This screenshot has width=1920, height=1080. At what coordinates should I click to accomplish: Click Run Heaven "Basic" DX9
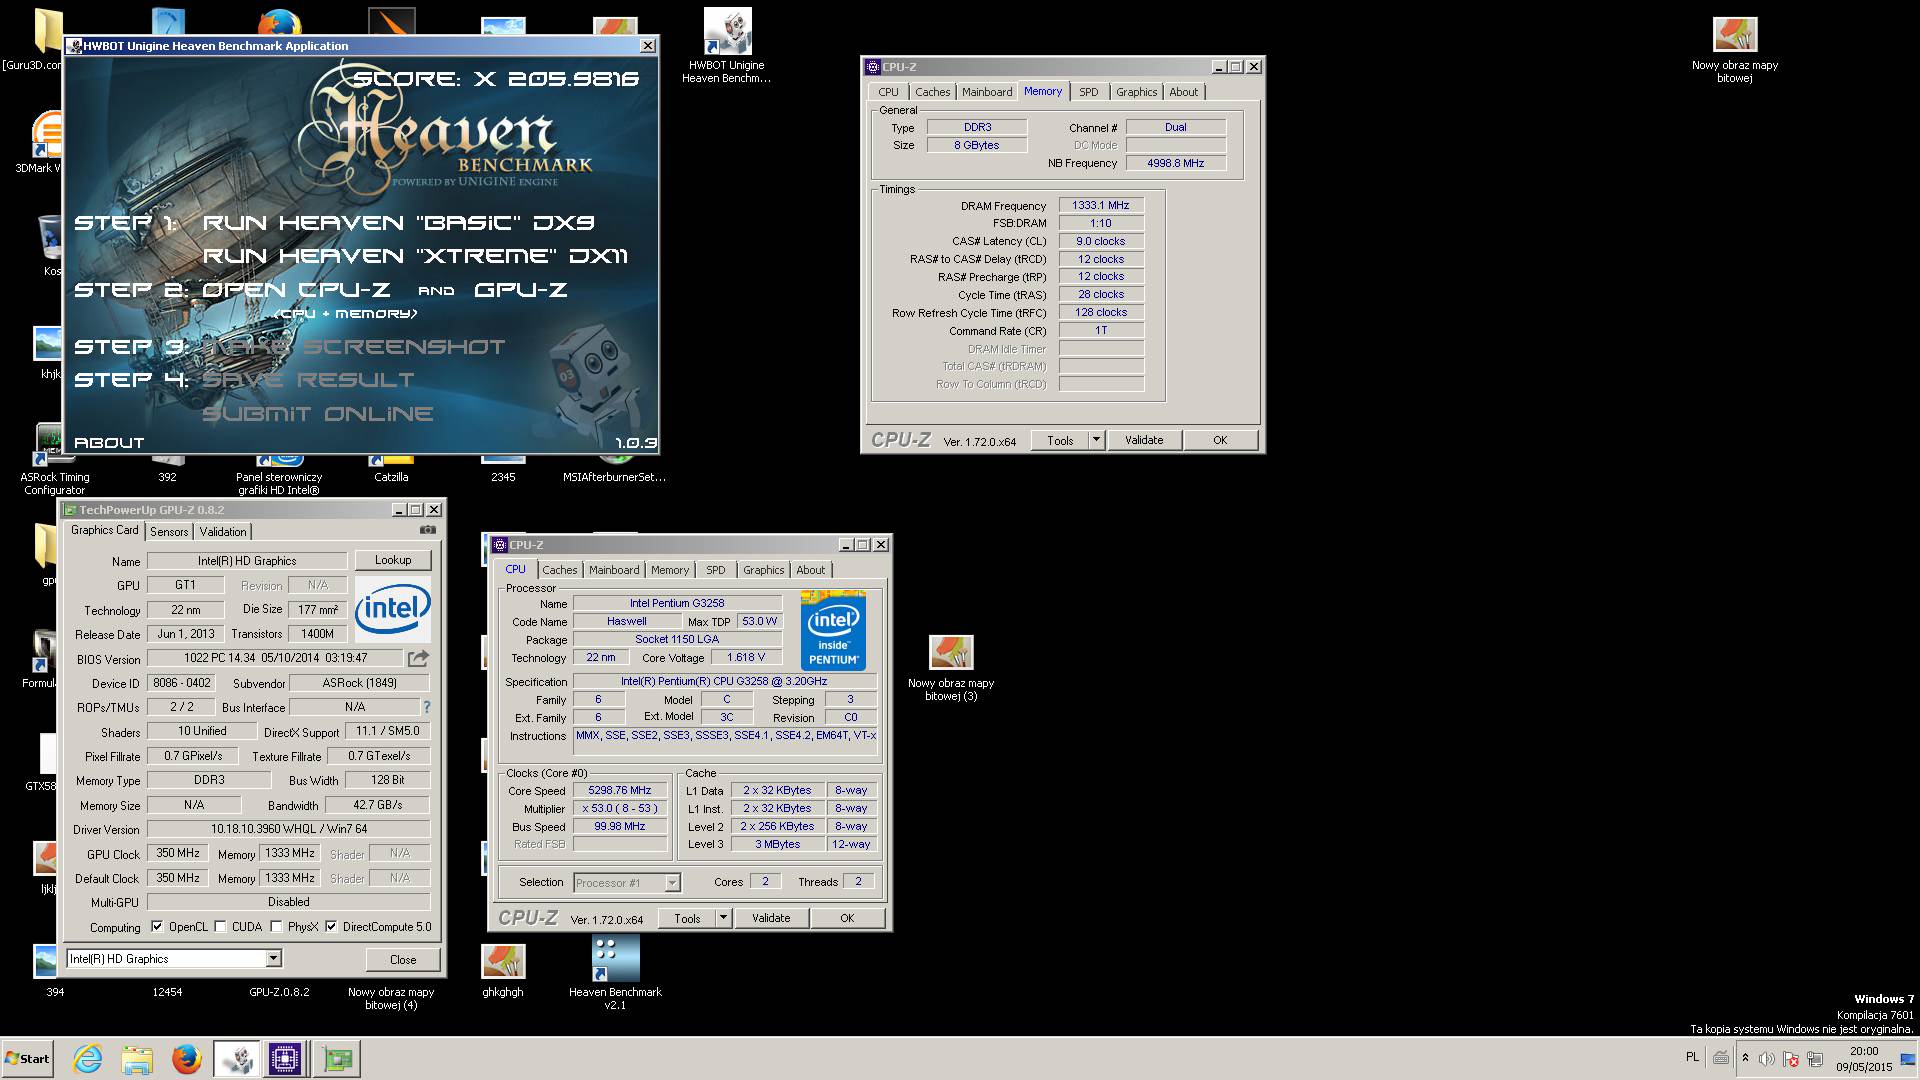click(398, 222)
